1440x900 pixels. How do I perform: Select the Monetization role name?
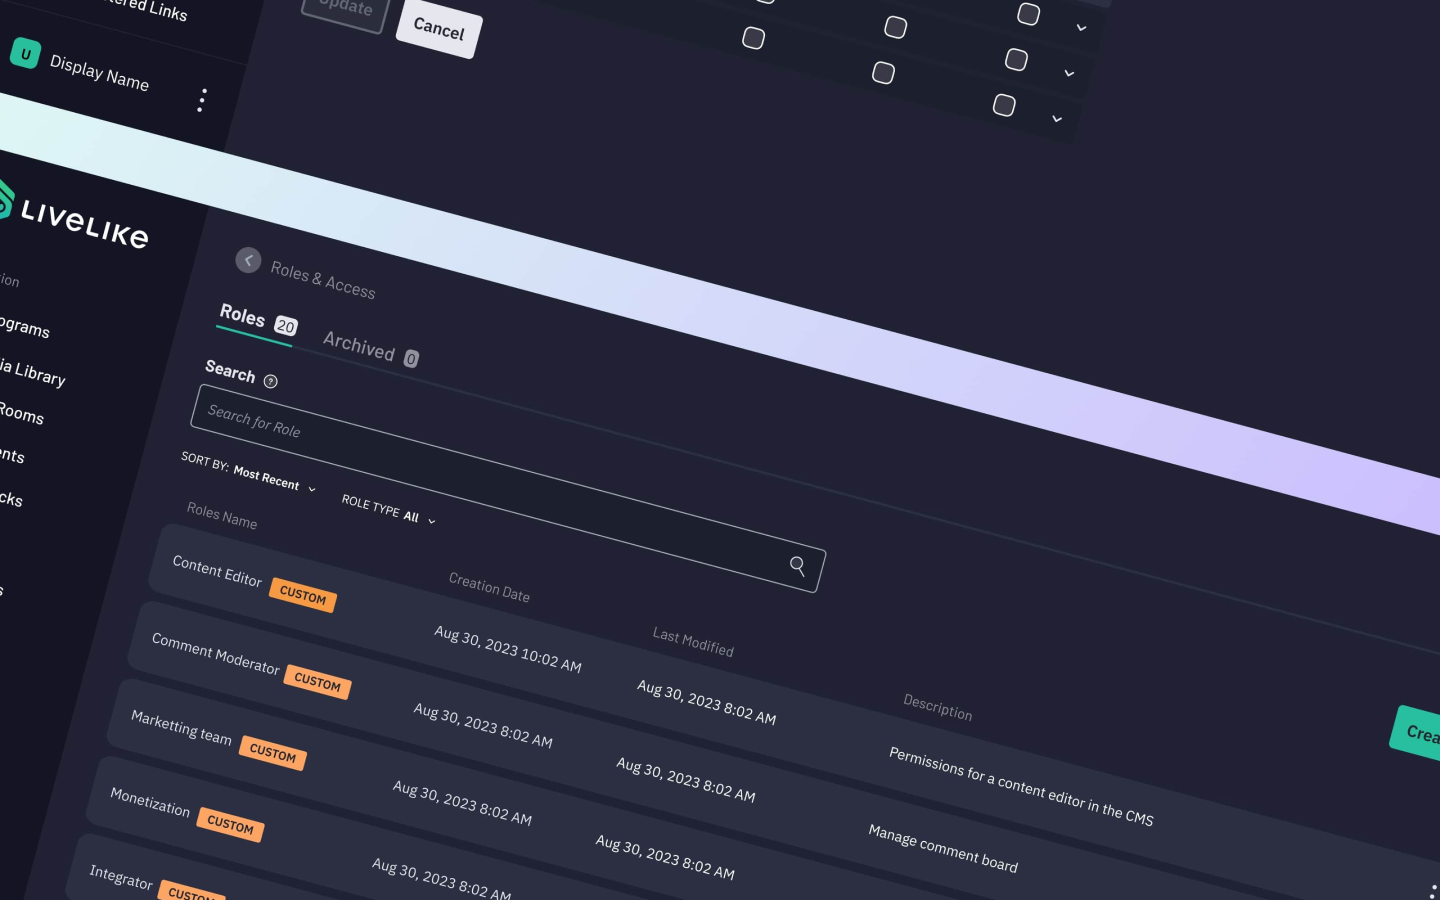pyautogui.click(x=150, y=802)
